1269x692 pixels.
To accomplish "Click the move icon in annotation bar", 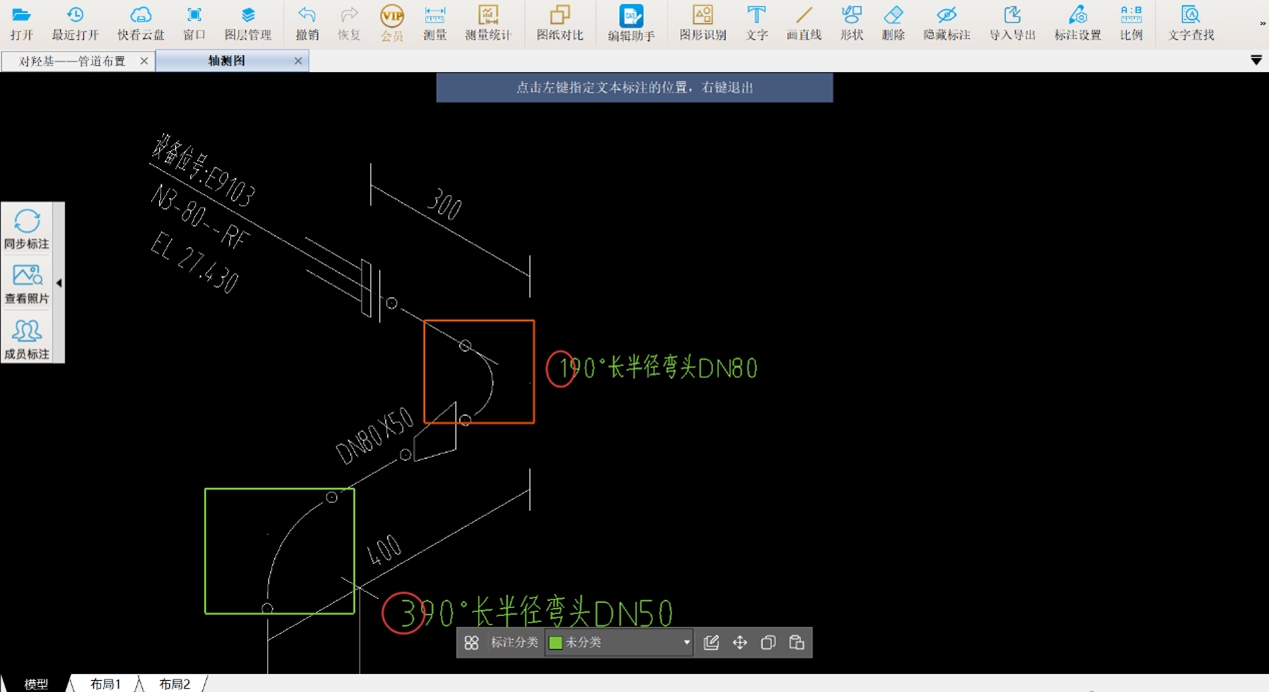I will click(740, 643).
